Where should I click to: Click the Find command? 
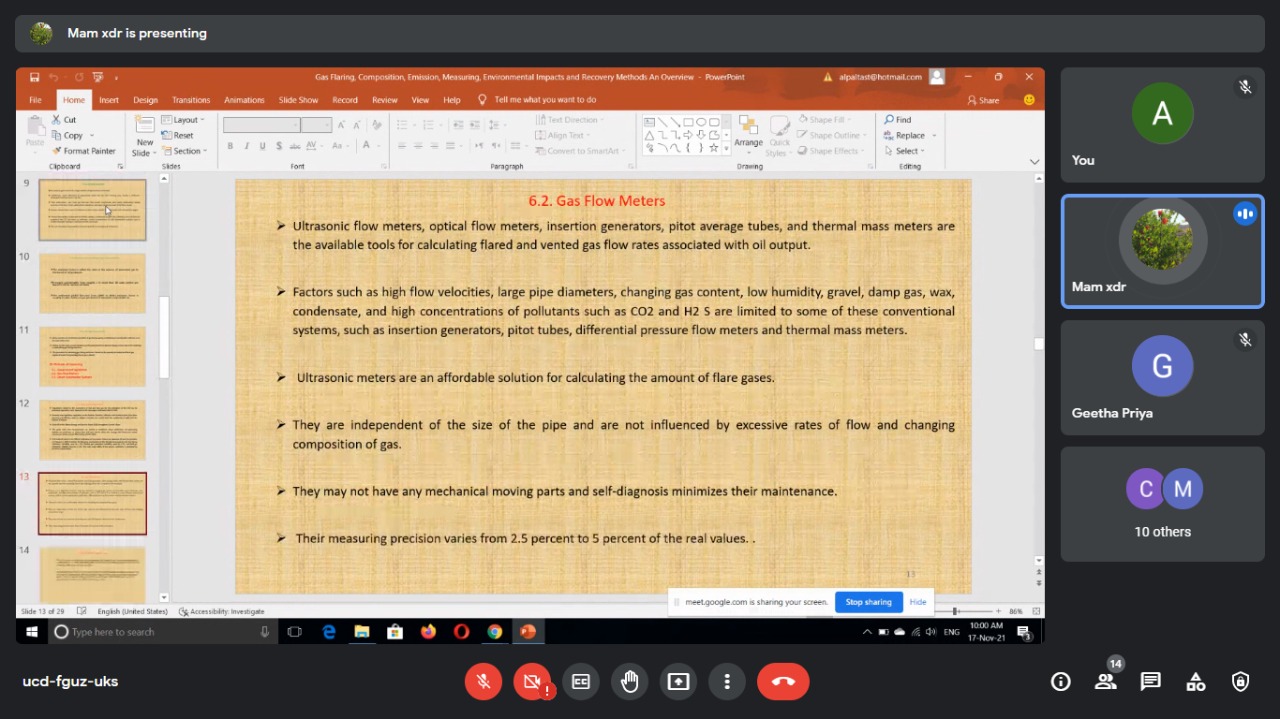(898, 120)
